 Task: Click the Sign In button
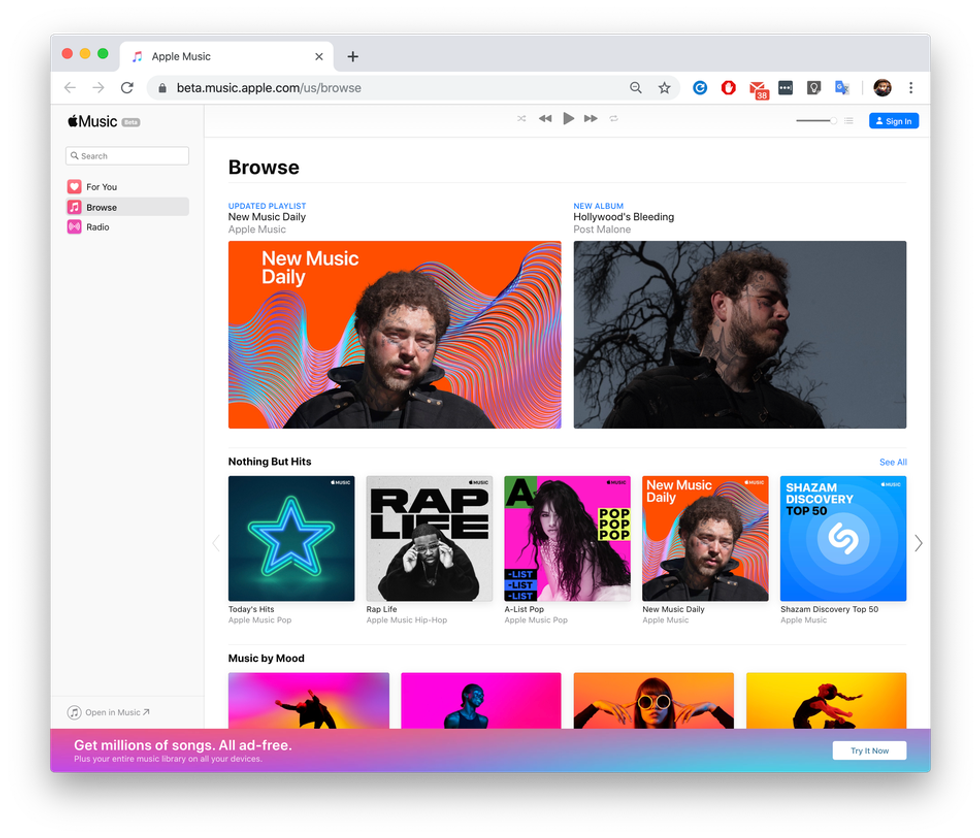pos(893,121)
